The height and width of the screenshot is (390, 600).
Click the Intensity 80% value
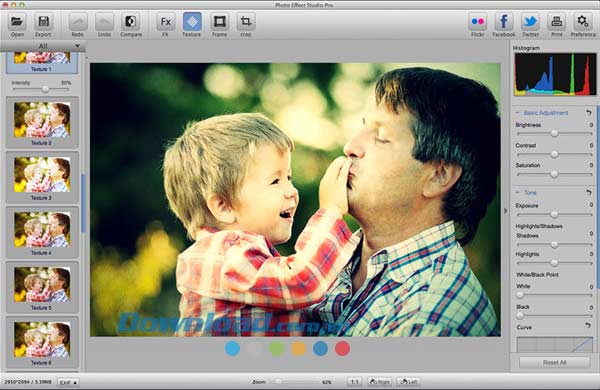click(66, 83)
